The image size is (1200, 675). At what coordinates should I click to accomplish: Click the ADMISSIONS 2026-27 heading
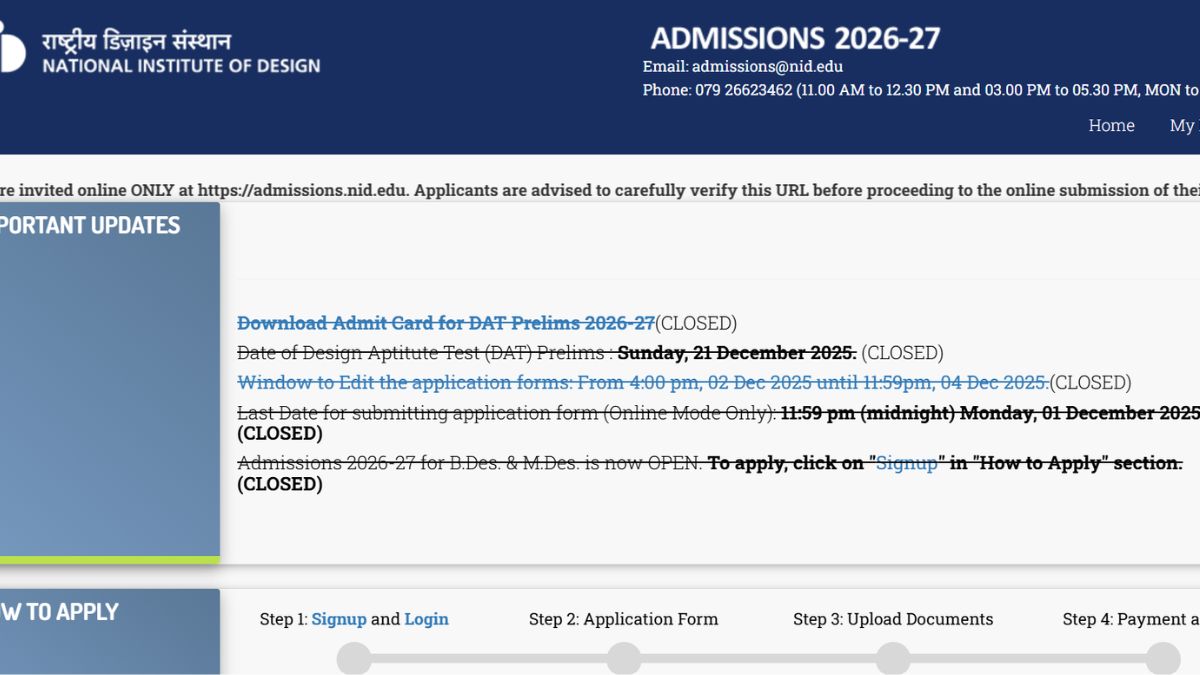point(795,38)
